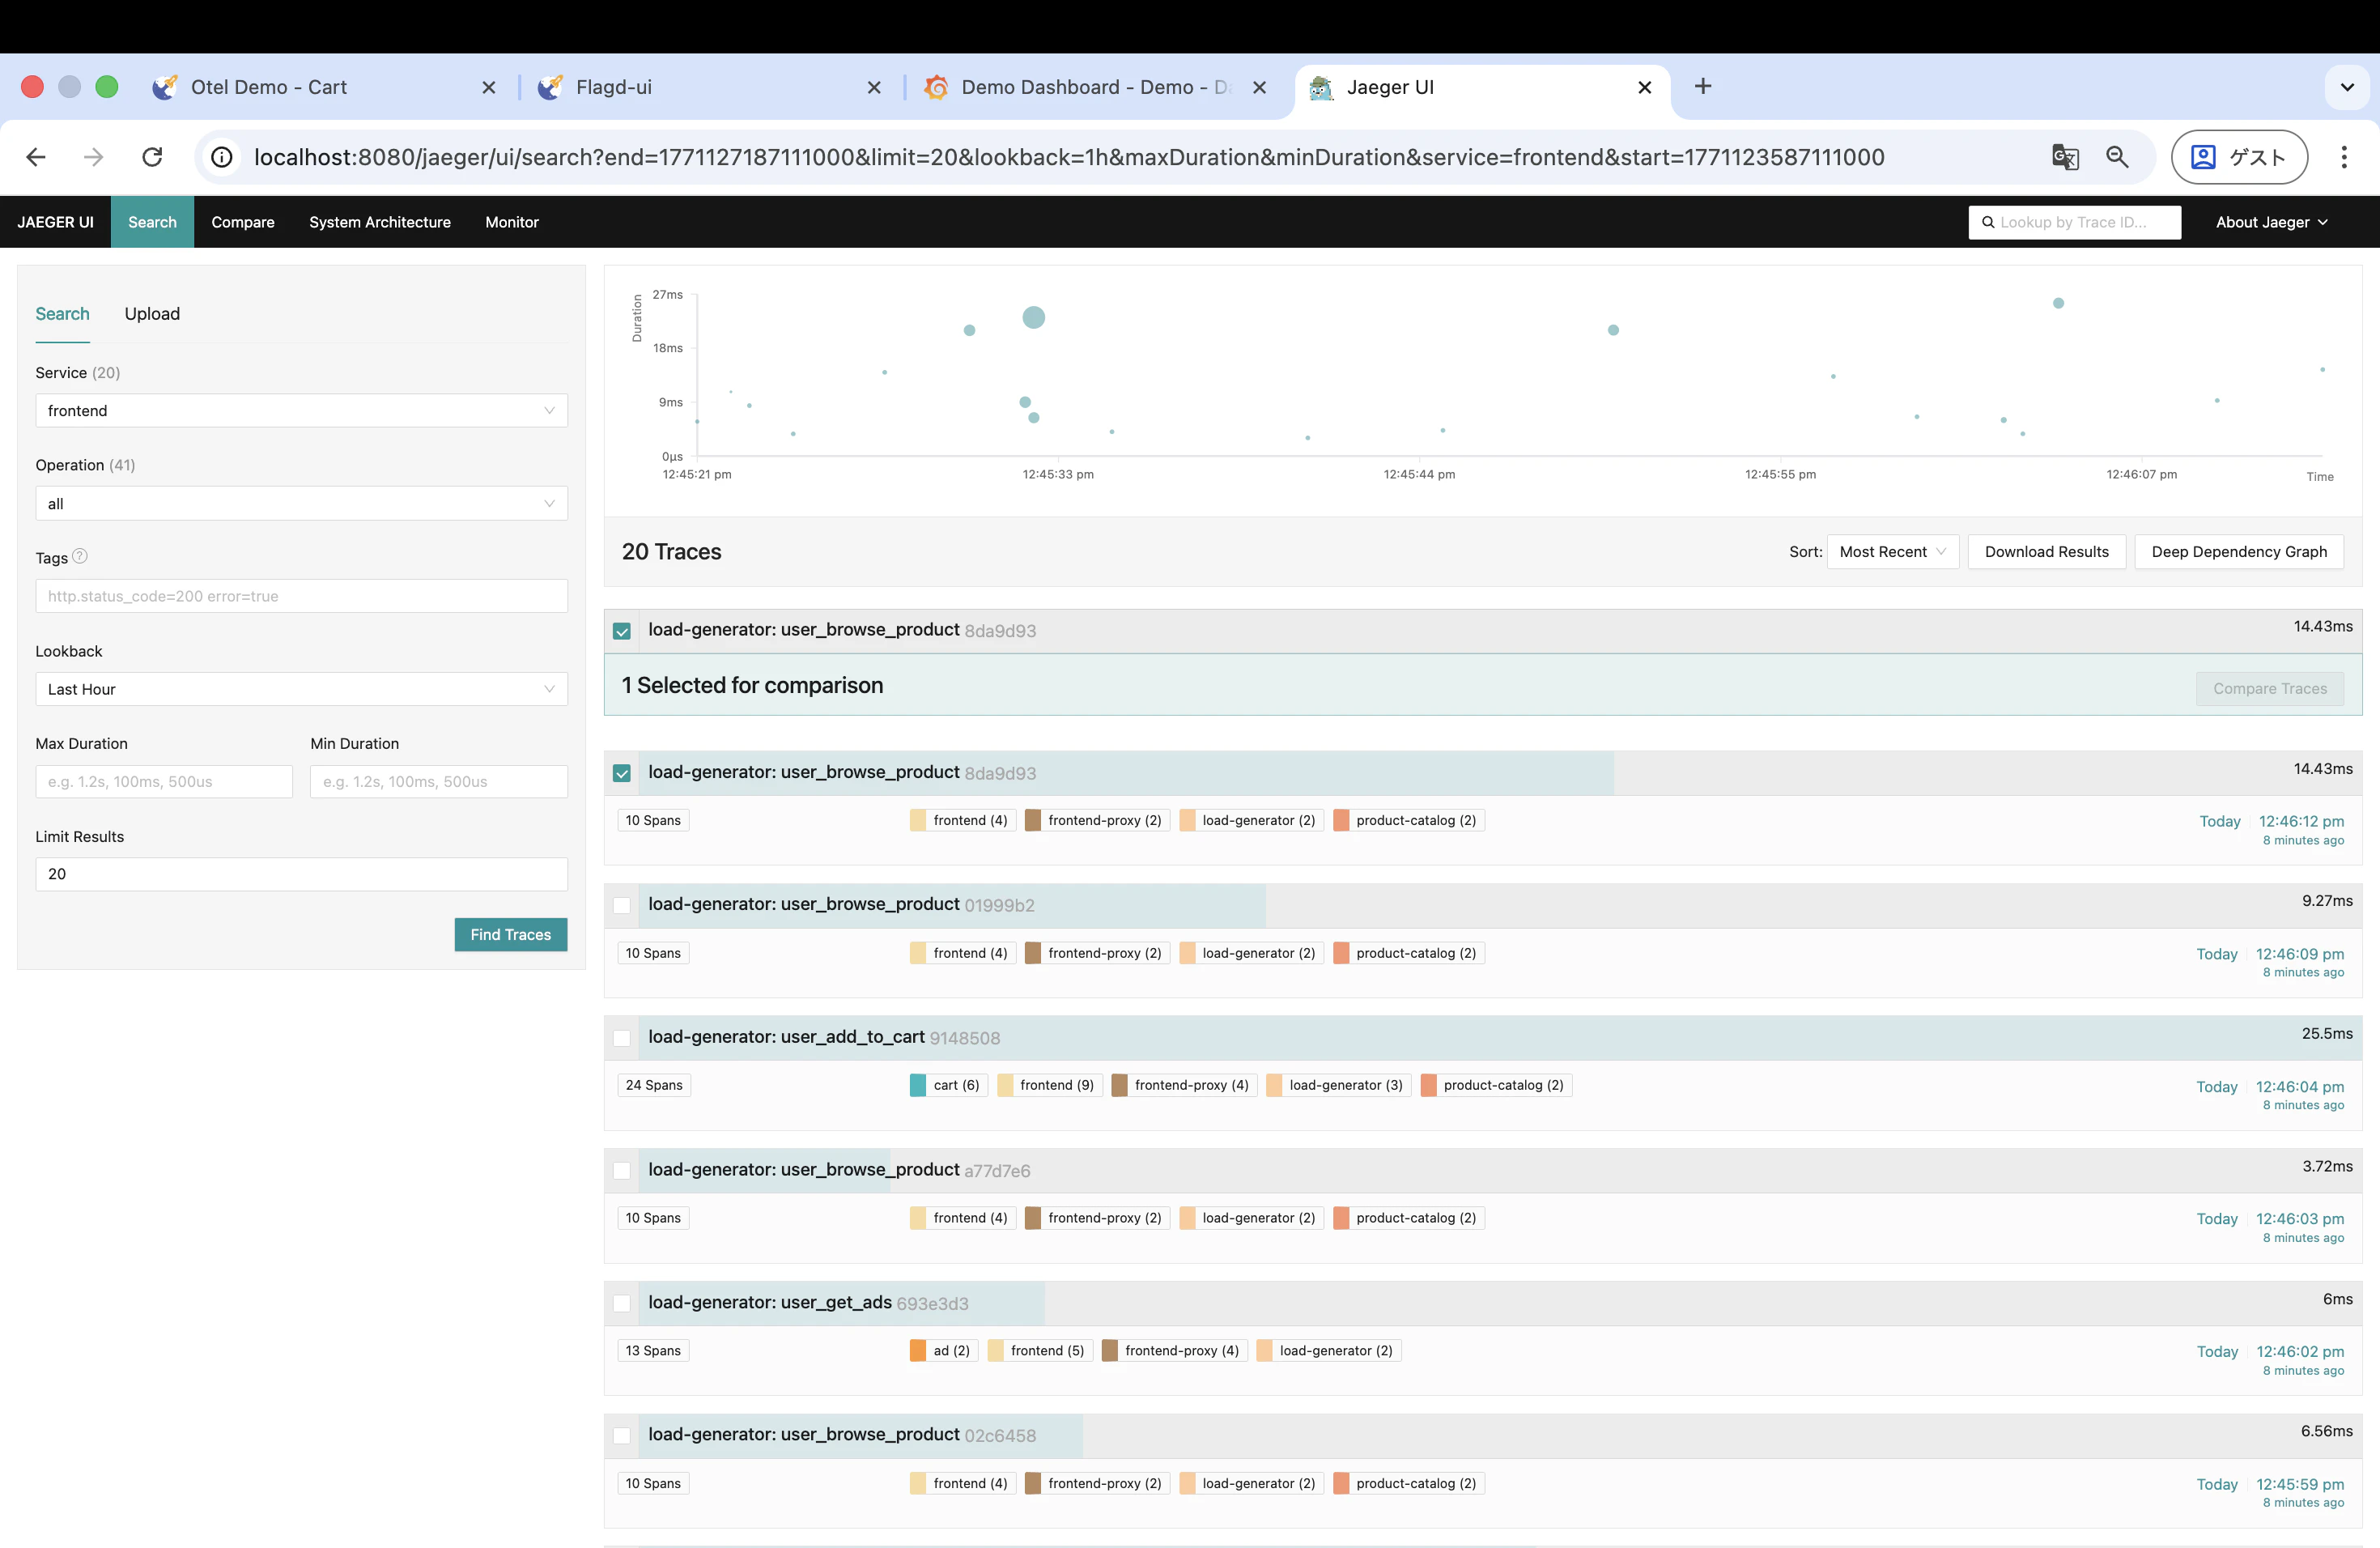Check the user_get_ads 693e3d3 trace checkbox
The width and height of the screenshot is (2380, 1548).
click(x=622, y=1303)
